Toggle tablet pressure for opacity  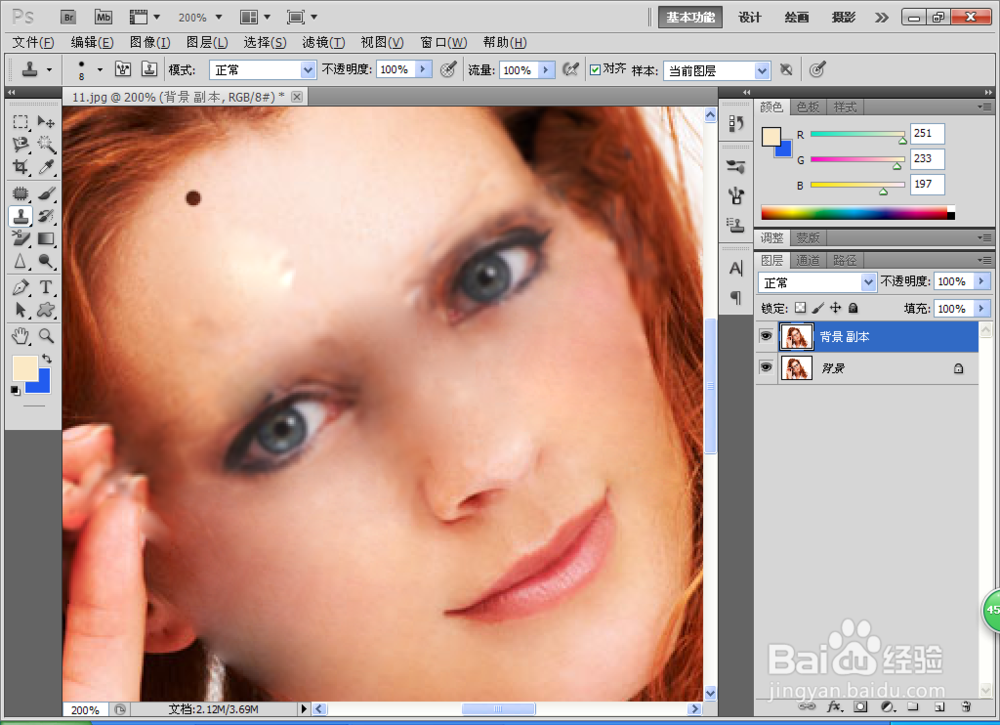(x=448, y=69)
